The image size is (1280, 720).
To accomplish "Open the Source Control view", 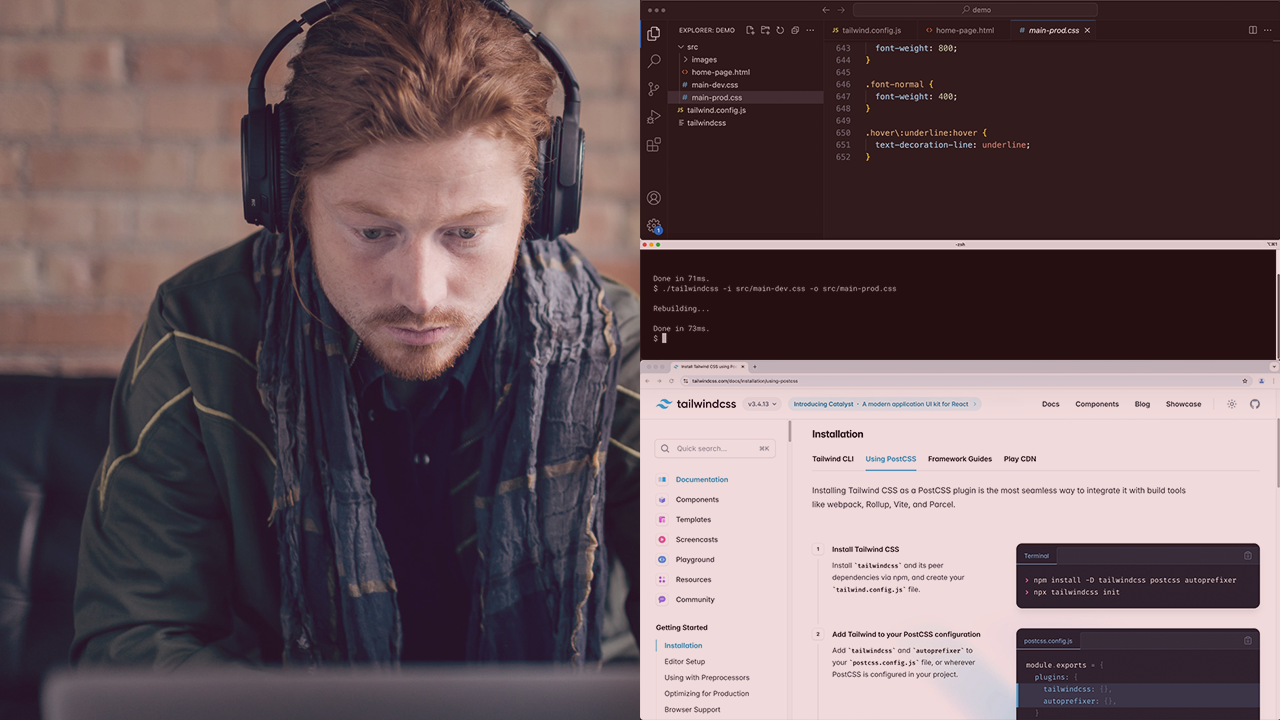I will click(x=654, y=89).
